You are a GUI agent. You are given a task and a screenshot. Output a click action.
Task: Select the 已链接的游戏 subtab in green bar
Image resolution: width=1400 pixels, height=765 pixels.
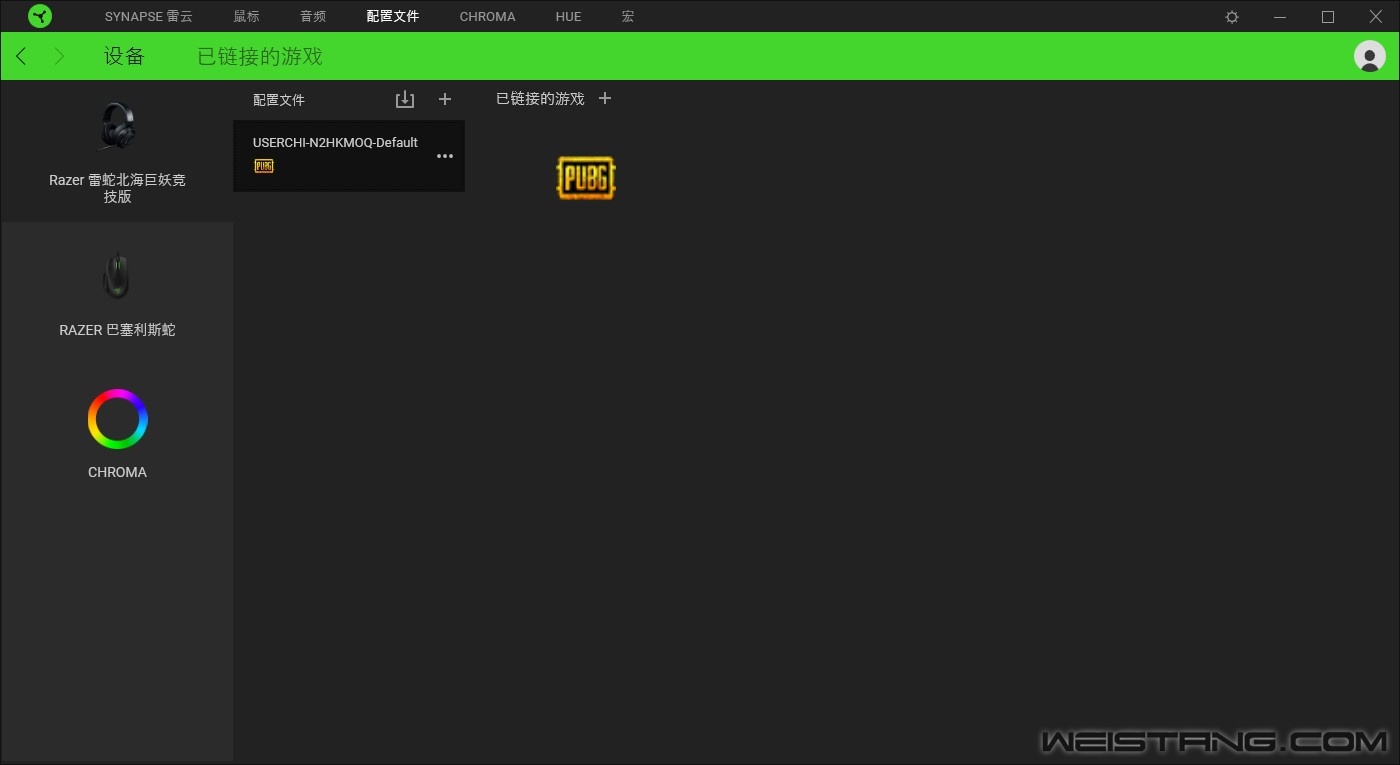point(260,56)
